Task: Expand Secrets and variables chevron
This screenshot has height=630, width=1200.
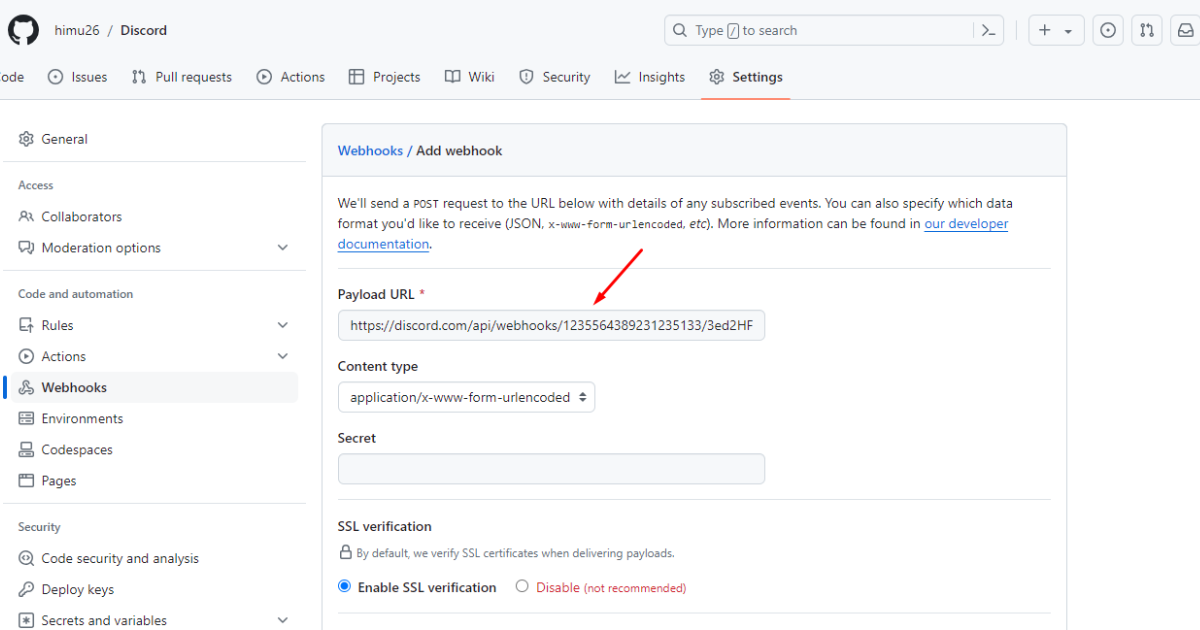Action: [x=282, y=620]
